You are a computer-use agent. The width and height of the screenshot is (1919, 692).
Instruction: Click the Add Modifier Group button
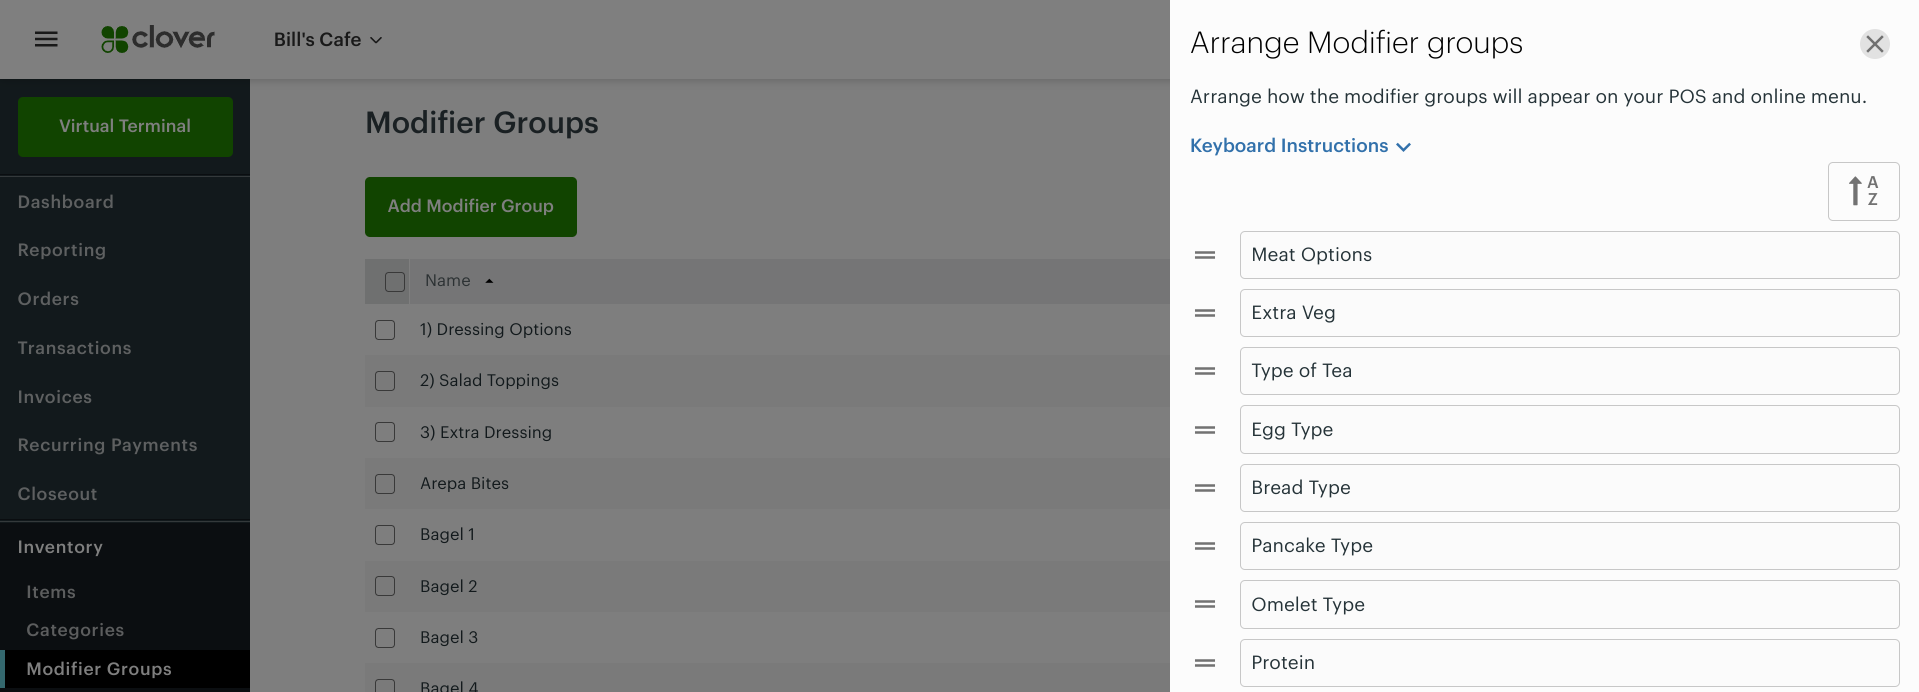[470, 206]
